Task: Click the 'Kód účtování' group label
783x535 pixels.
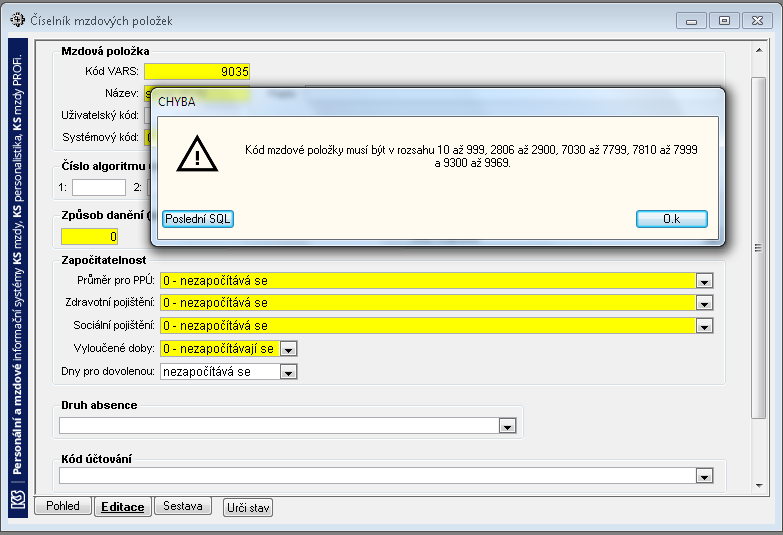Action: tap(96, 459)
